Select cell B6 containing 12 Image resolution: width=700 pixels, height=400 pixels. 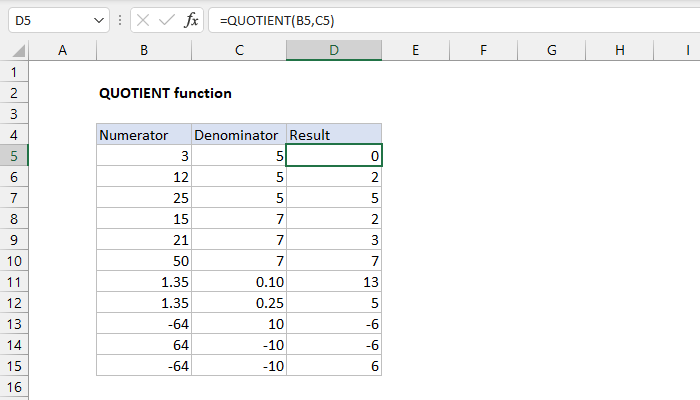(x=144, y=177)
